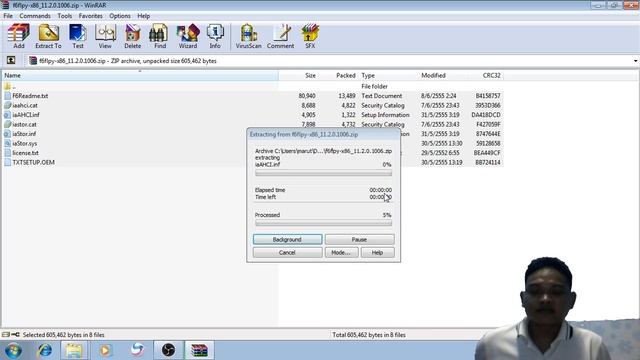
Task: Click 'Setup Information' type cell
Action: (x=385, y=115)
